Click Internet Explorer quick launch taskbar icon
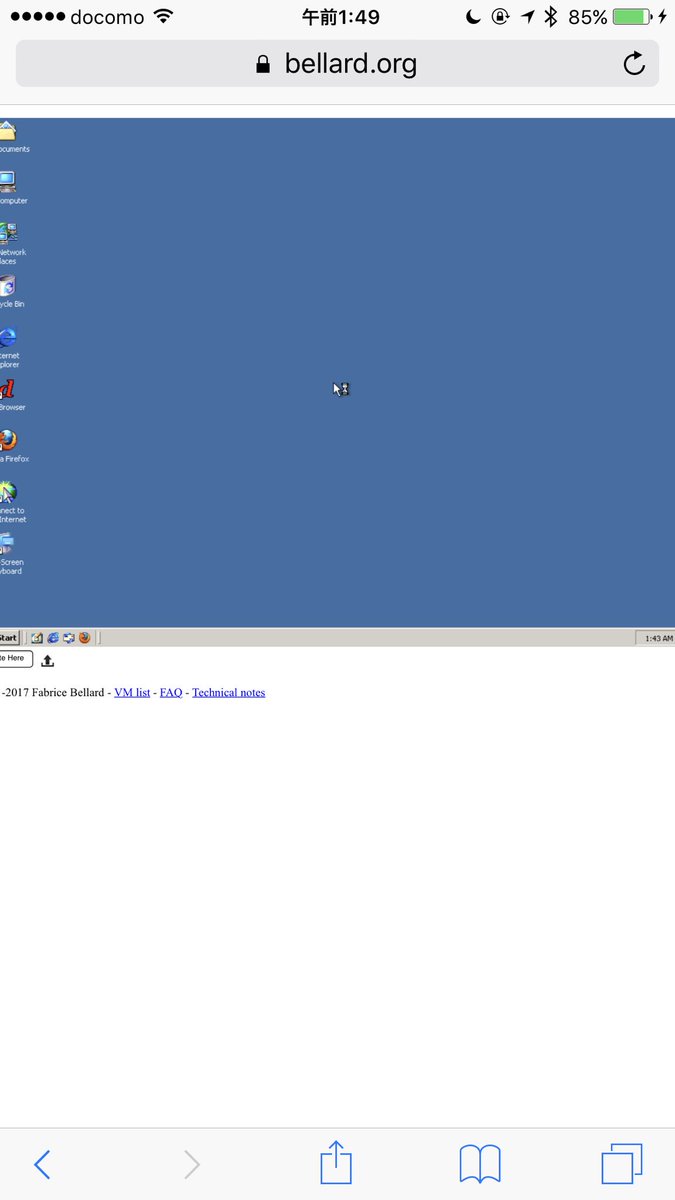The height and width of the screenshot is (1200, 675). [53, 637]
